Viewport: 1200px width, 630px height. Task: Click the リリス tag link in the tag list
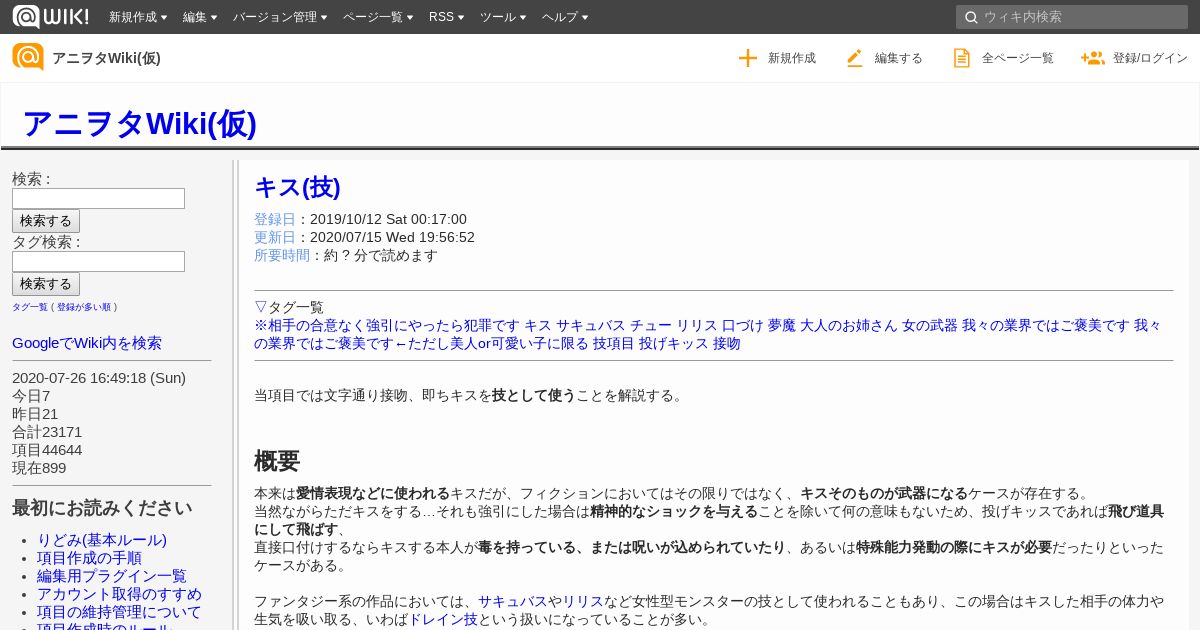point(697,325)
